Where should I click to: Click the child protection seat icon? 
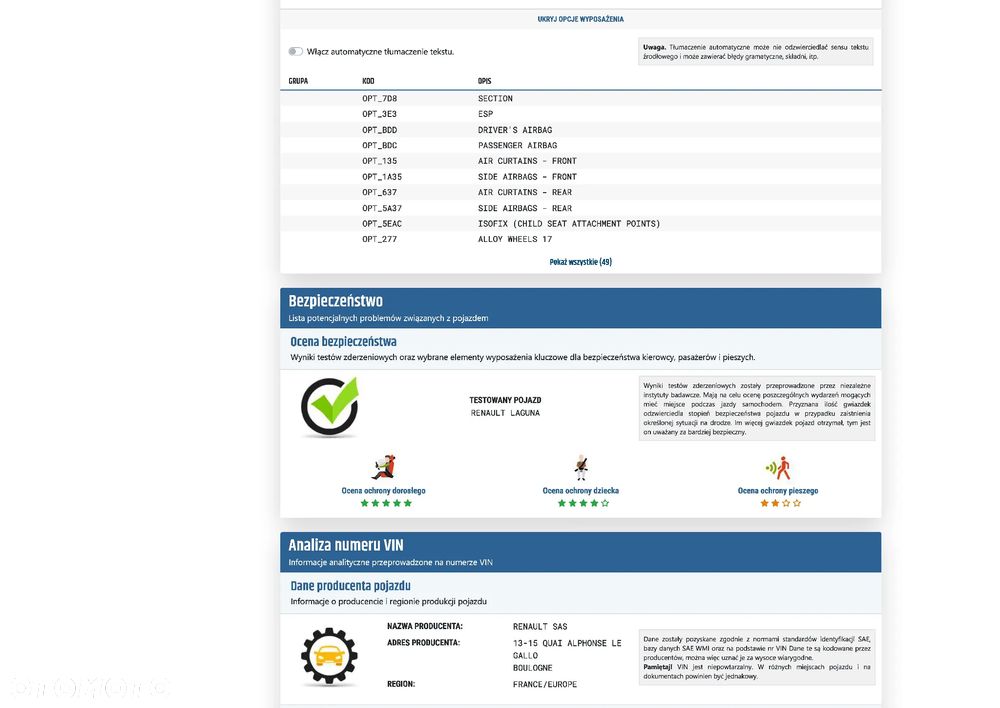[x=580, y=468]
